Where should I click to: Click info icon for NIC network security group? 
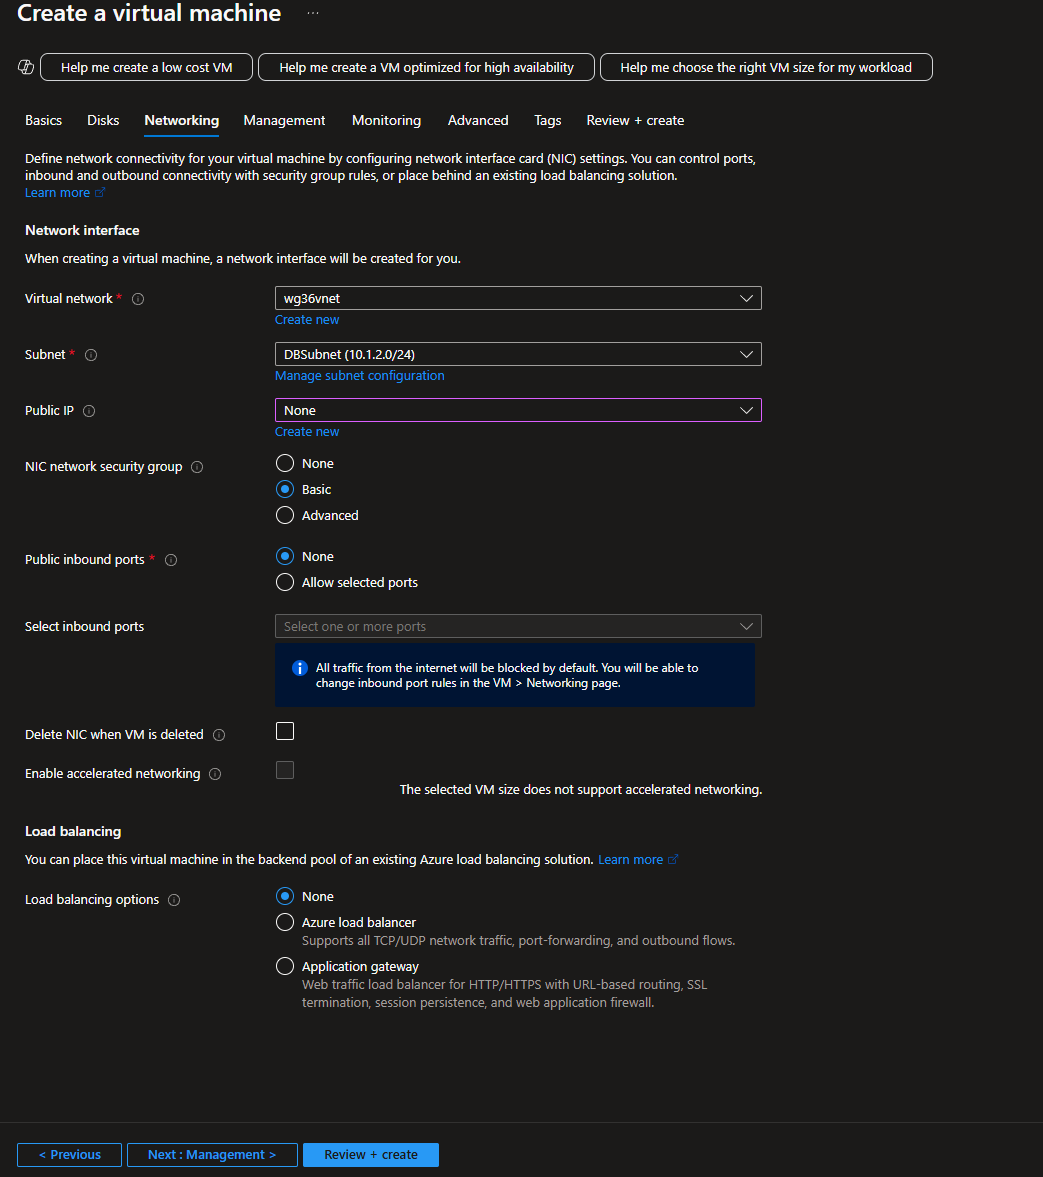[x=197, y=467]
